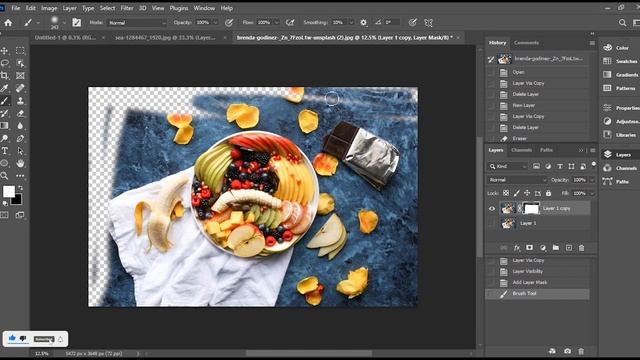Image resolution: width=640 pixels, height=360 pixels.
Task: Switch to the Paths tab
Action: [546, 150]
